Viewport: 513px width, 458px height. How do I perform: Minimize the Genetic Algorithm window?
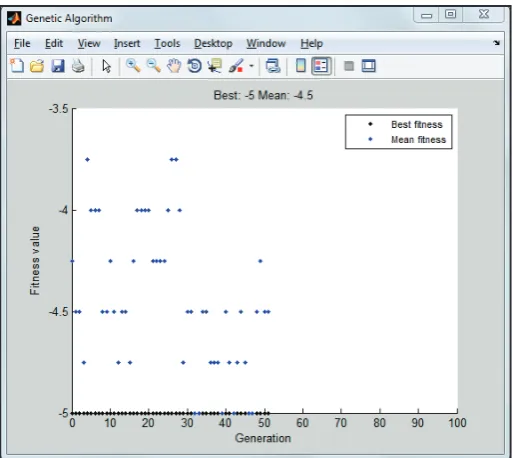(x=426, y=15)
